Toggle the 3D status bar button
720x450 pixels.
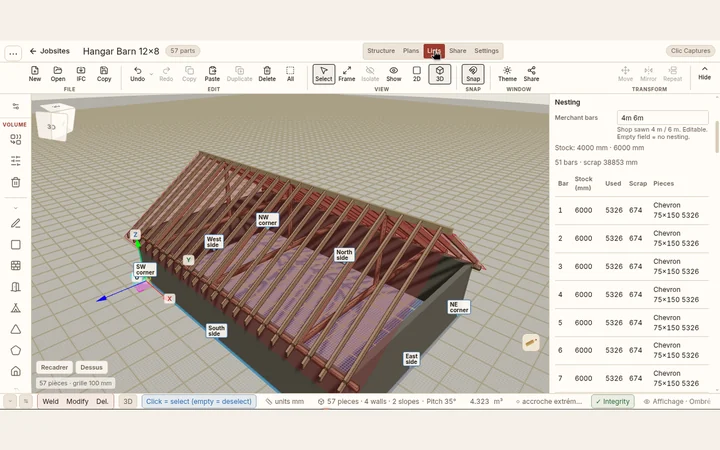pyautogui.click(x=128, y=401)
